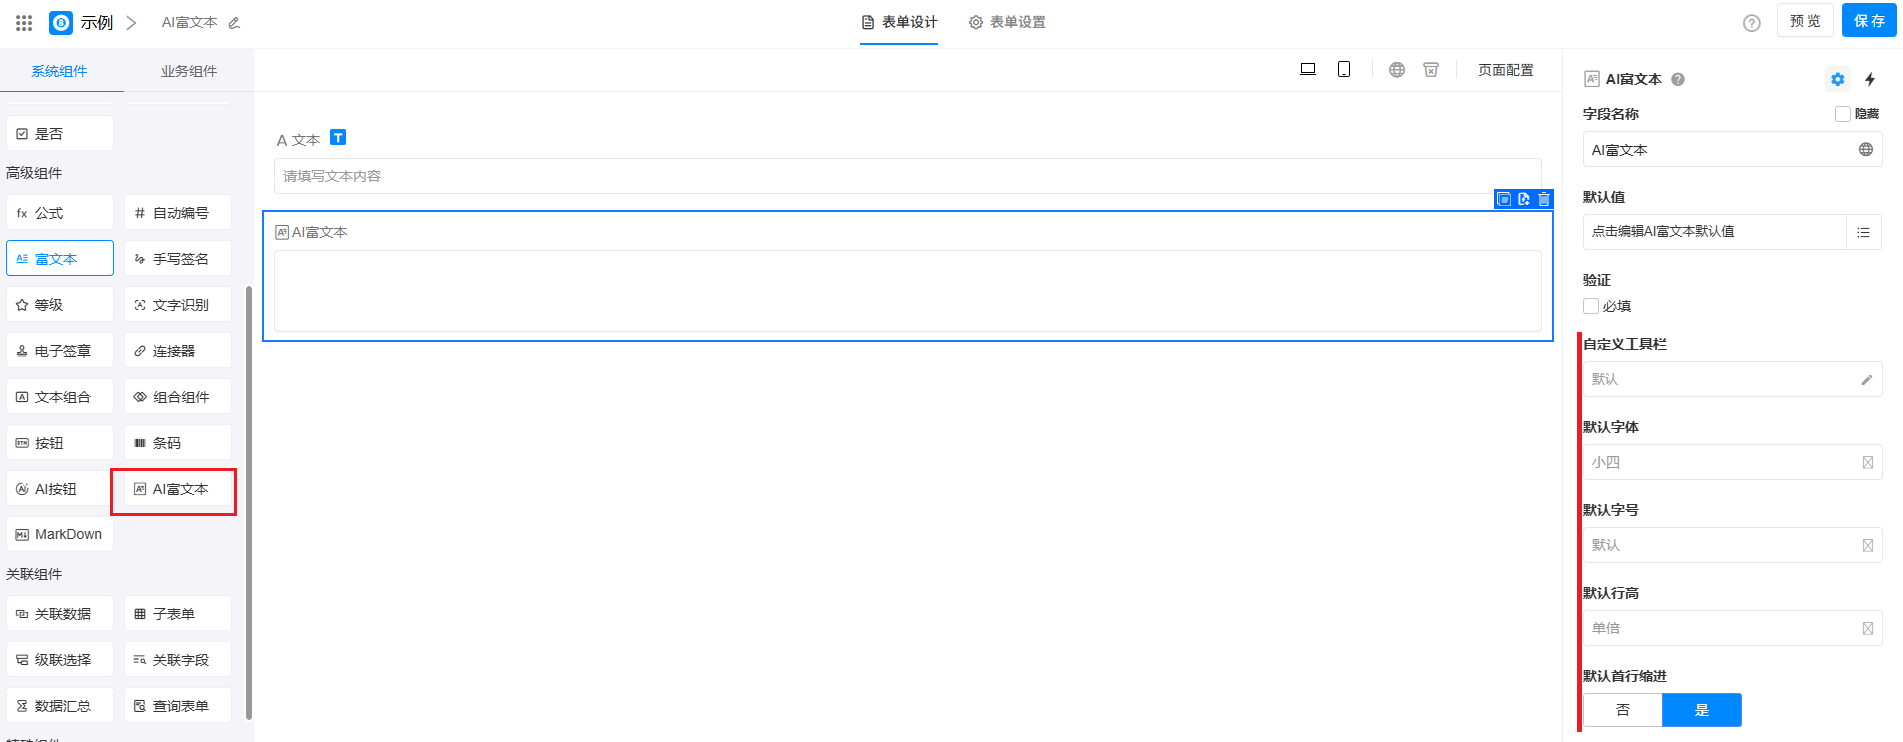Click the help question mark icon in the header
The image size is (1903, 742).
(x=1751, y=23)
